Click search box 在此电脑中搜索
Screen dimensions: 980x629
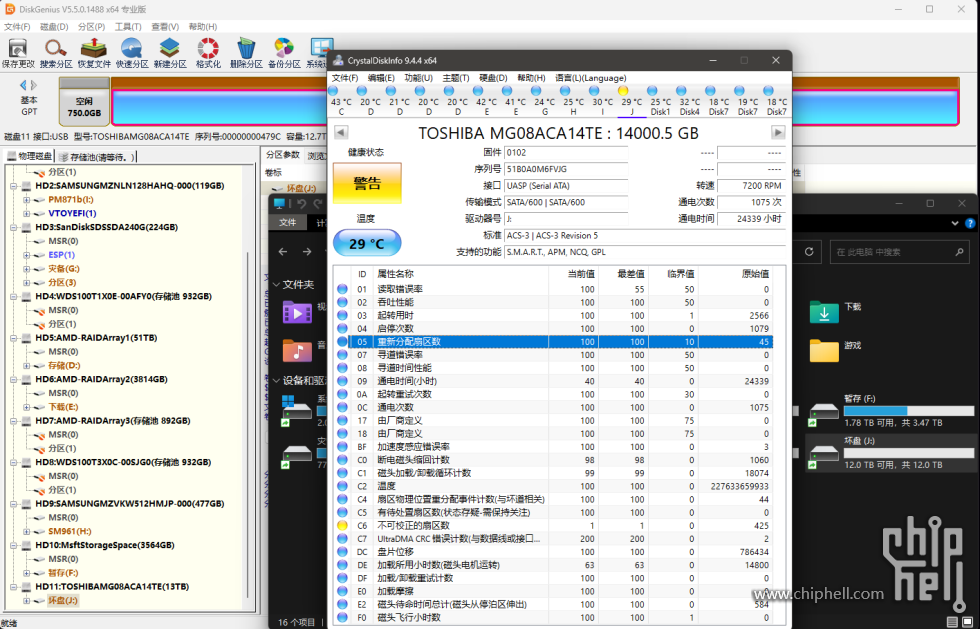[x=899, y=251]
